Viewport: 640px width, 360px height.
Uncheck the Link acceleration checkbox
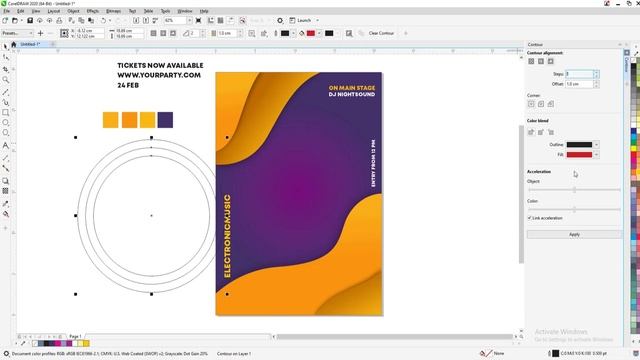[529, 218]
